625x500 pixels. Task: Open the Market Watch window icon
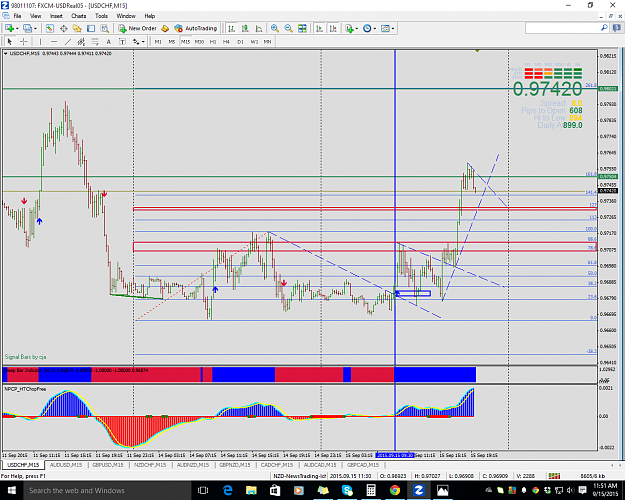pos(49,28)
